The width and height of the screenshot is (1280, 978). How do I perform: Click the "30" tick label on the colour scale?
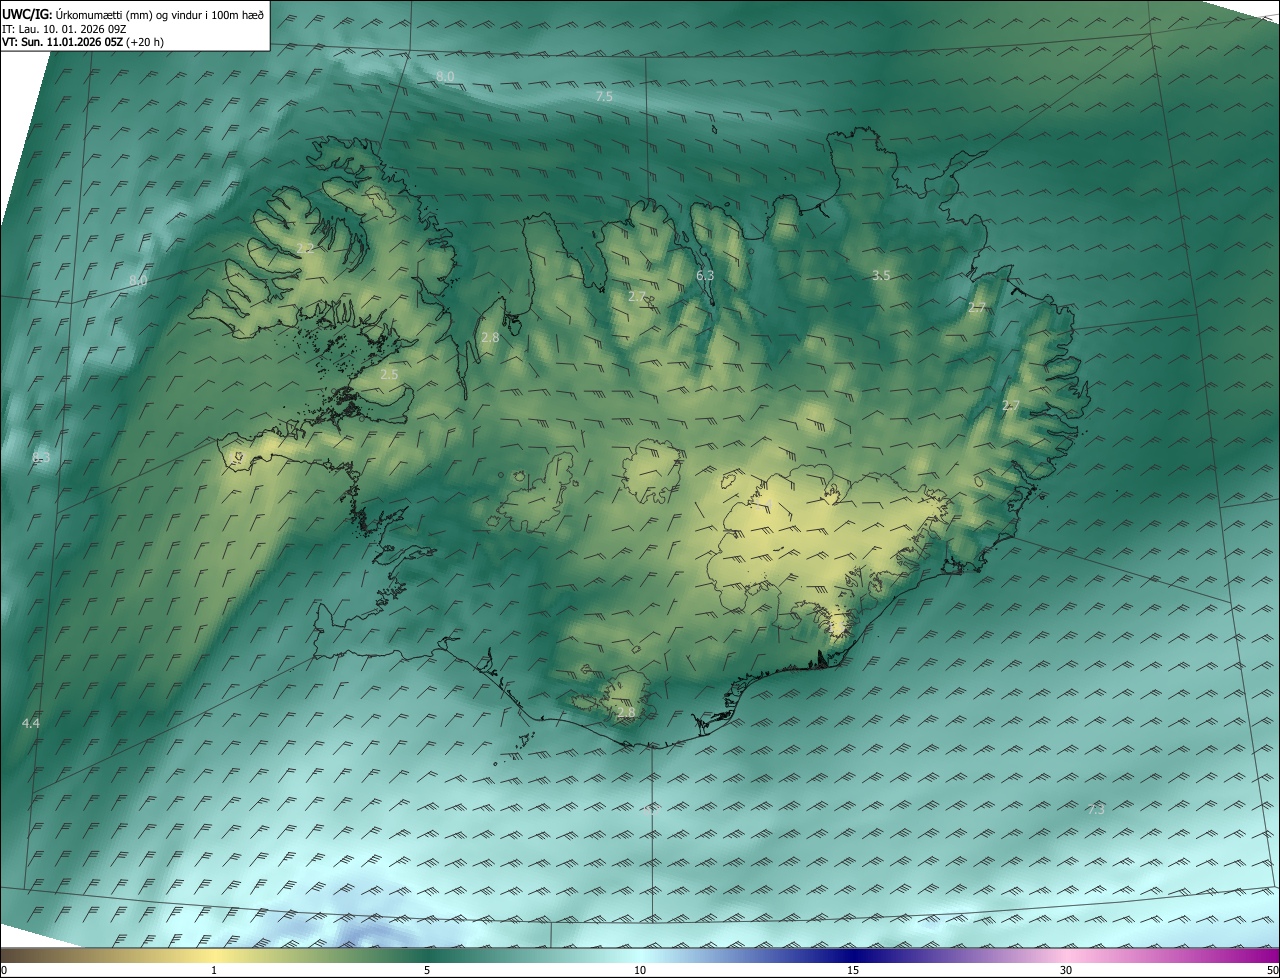1066,970
